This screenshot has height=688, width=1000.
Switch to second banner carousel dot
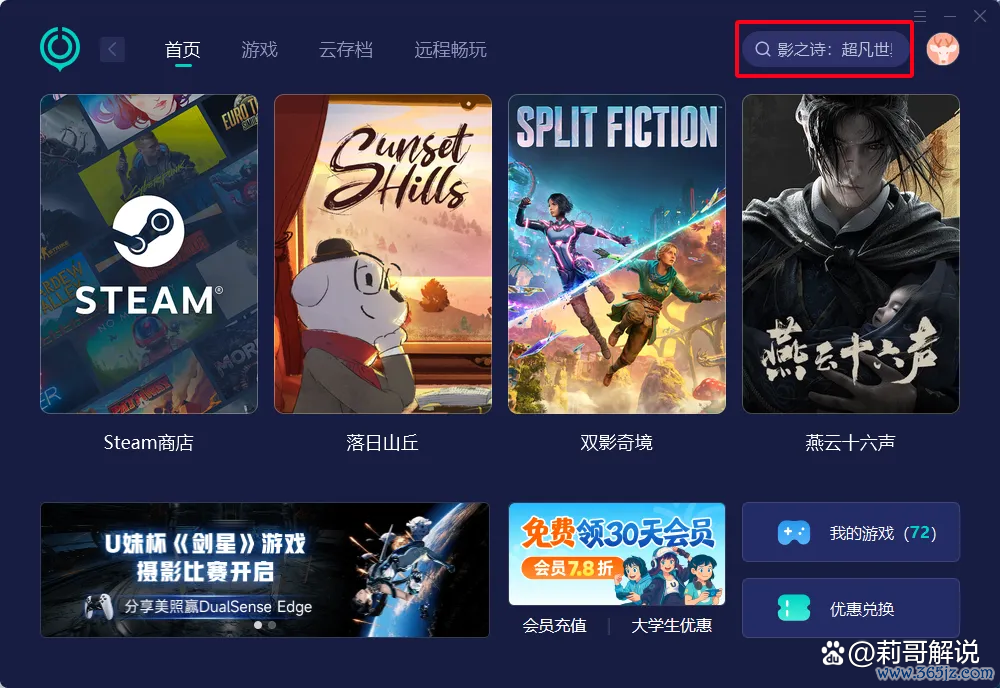click(272, 625)
